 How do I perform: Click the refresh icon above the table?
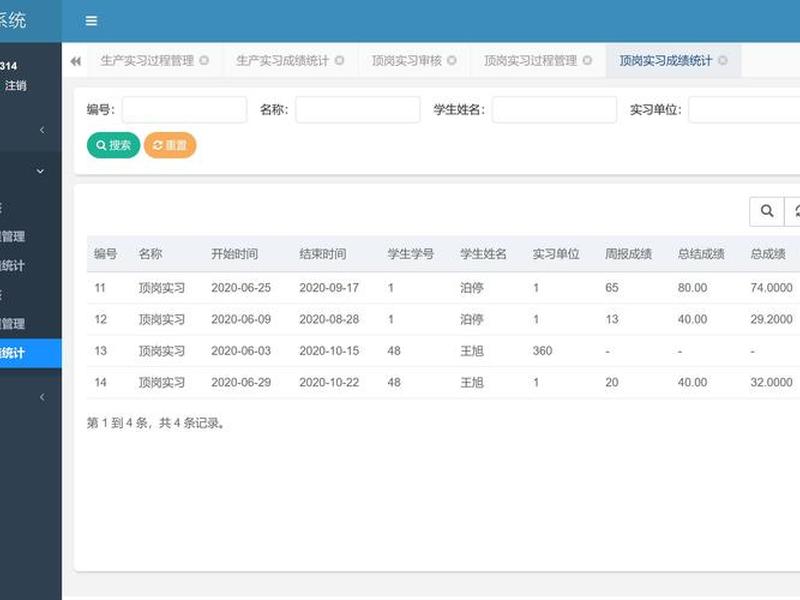tap(794, 211)
